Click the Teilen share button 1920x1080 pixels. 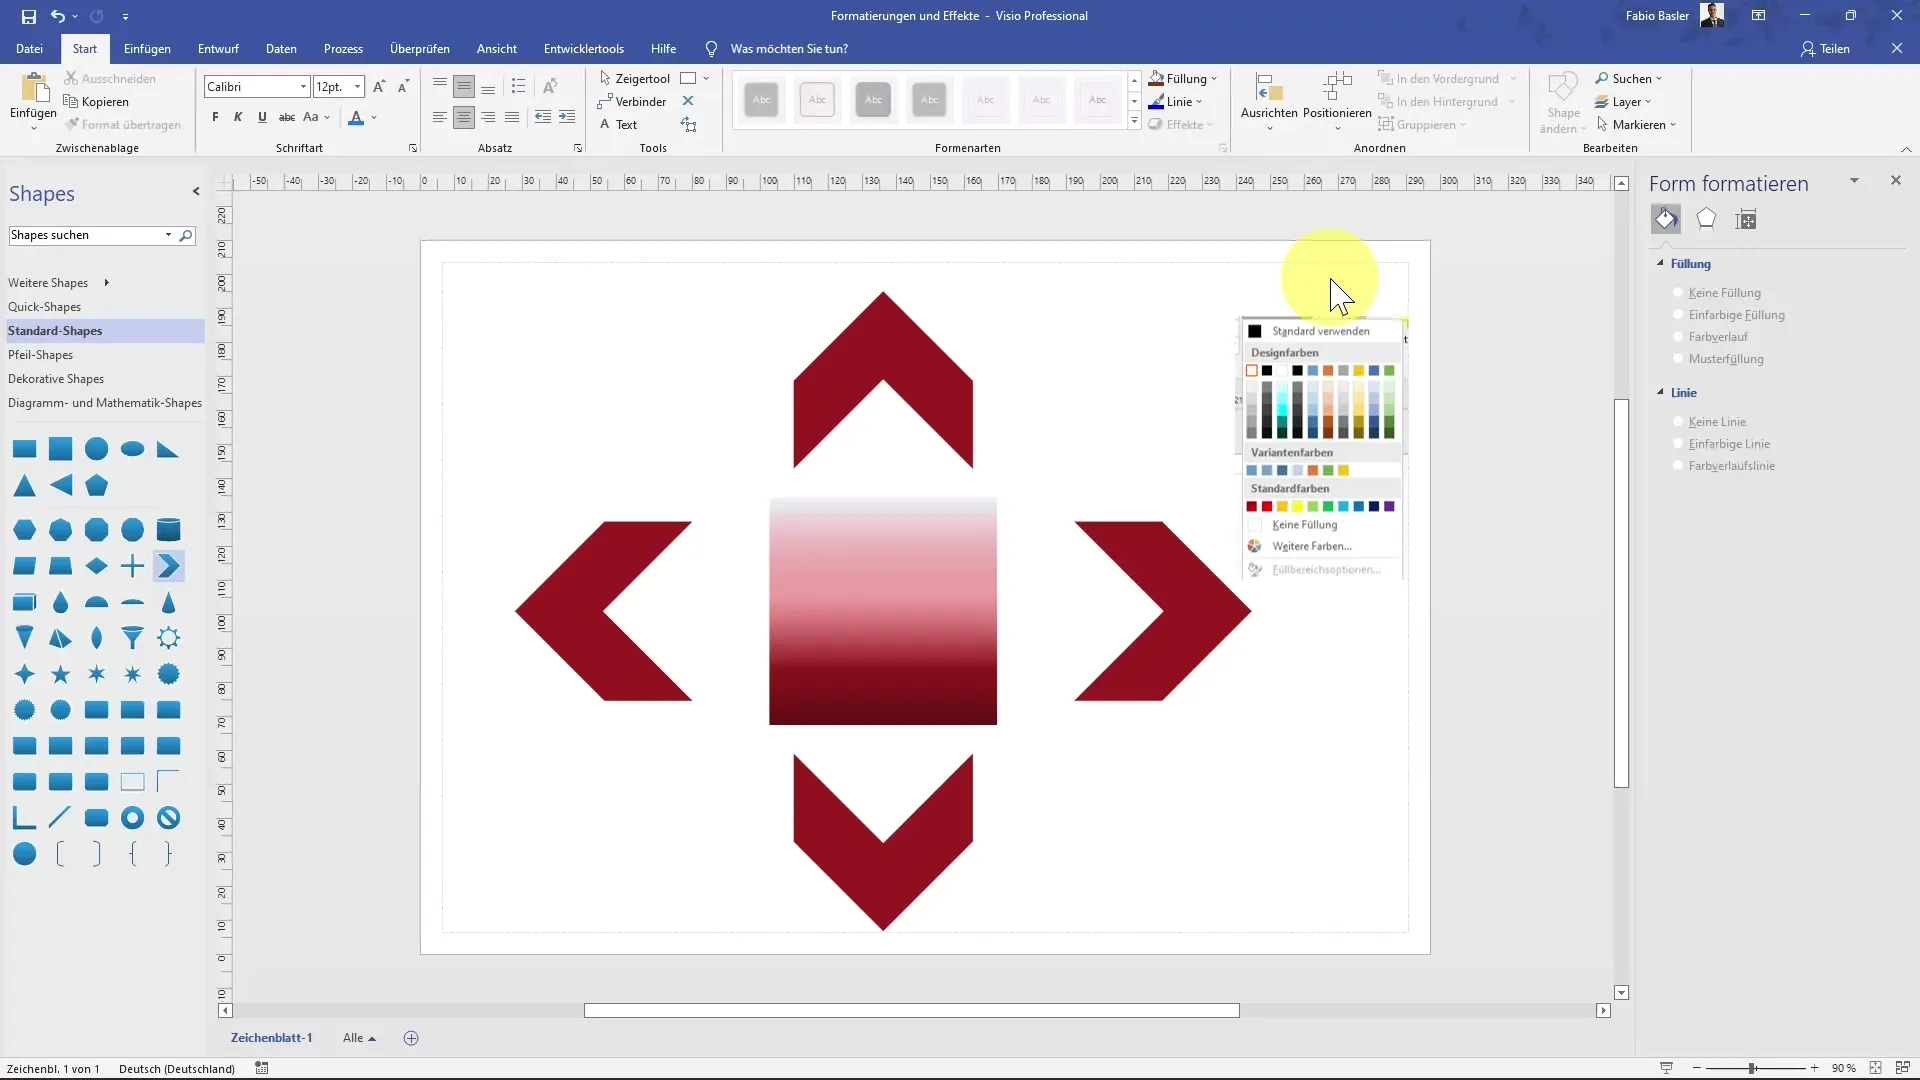coord(1825,48)
